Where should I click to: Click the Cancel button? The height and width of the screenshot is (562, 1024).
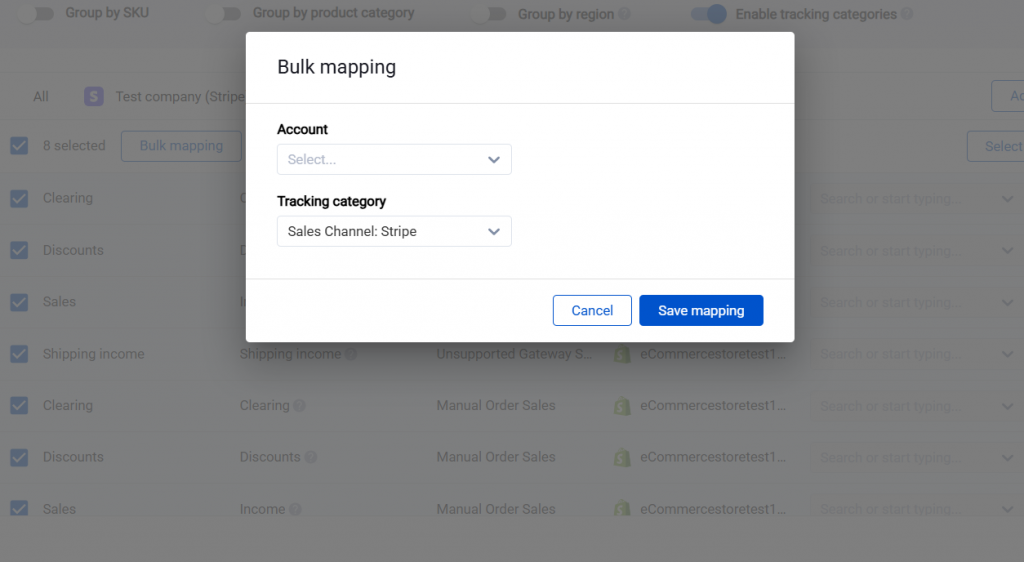click(592, 310)
